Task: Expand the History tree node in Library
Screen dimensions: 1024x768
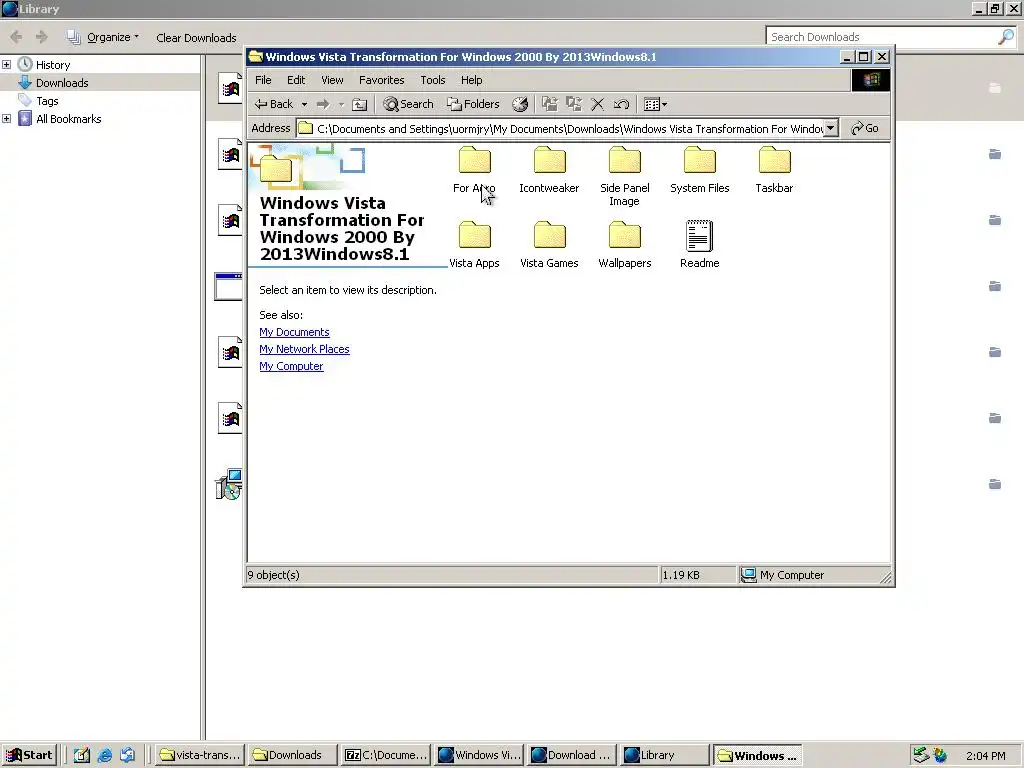Action: coord(7,65)
